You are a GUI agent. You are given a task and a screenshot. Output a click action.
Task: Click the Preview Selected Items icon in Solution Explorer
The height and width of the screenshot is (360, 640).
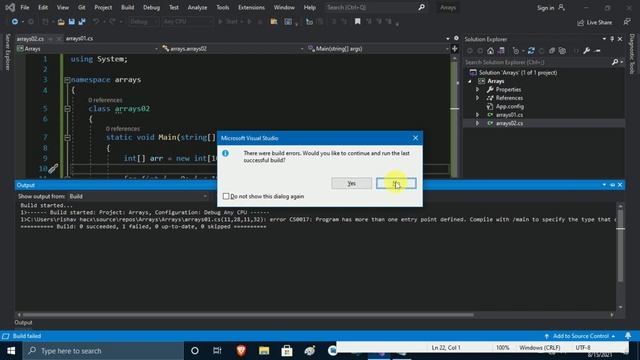(x=598, y=51)
